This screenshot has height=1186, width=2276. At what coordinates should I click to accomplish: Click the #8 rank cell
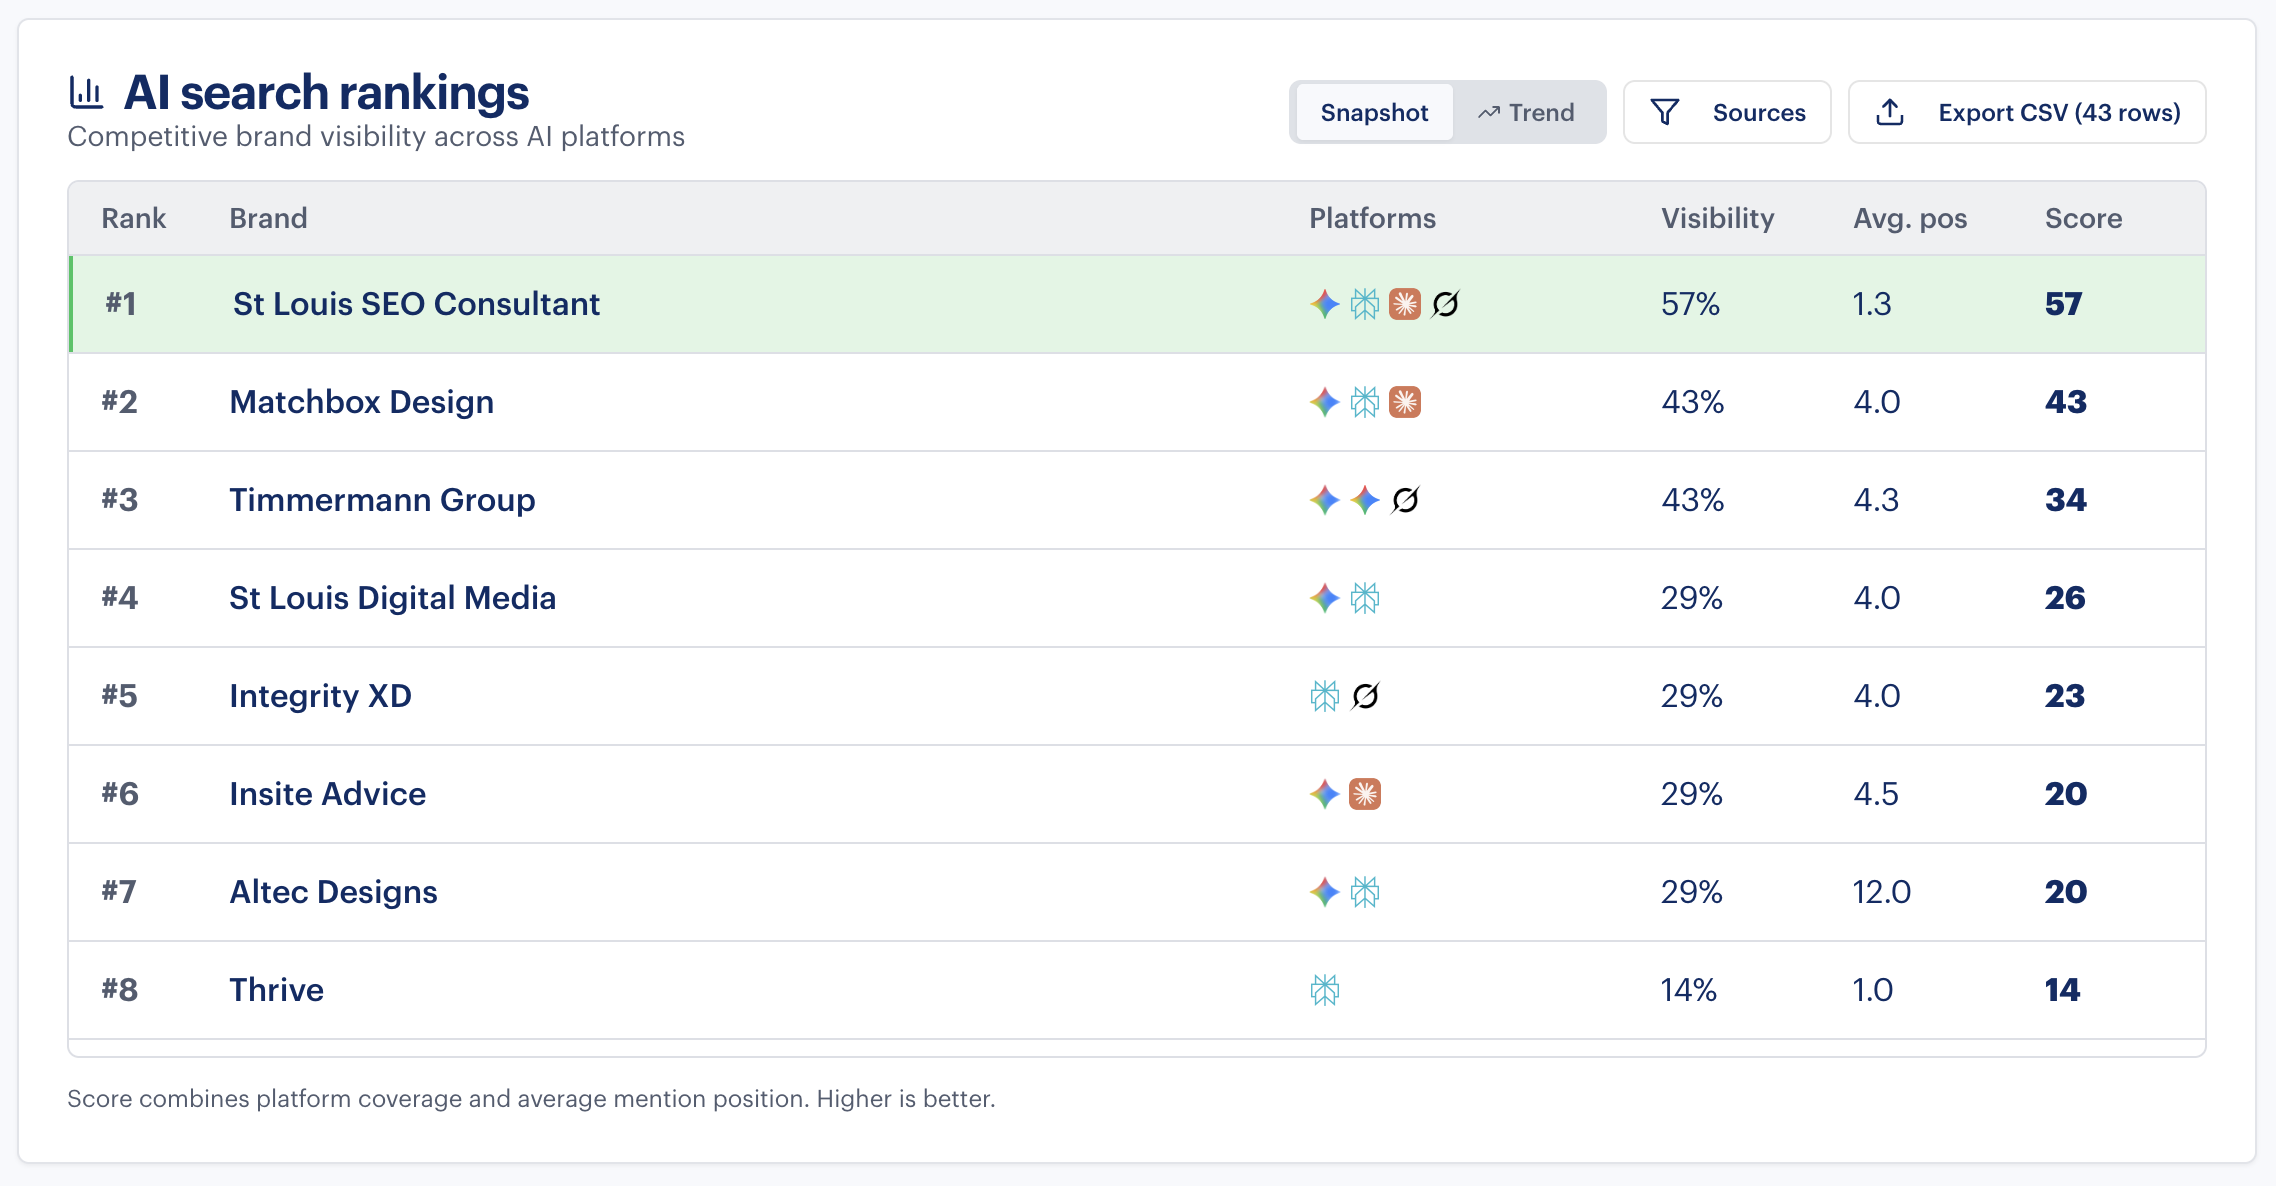pos(119,990)
